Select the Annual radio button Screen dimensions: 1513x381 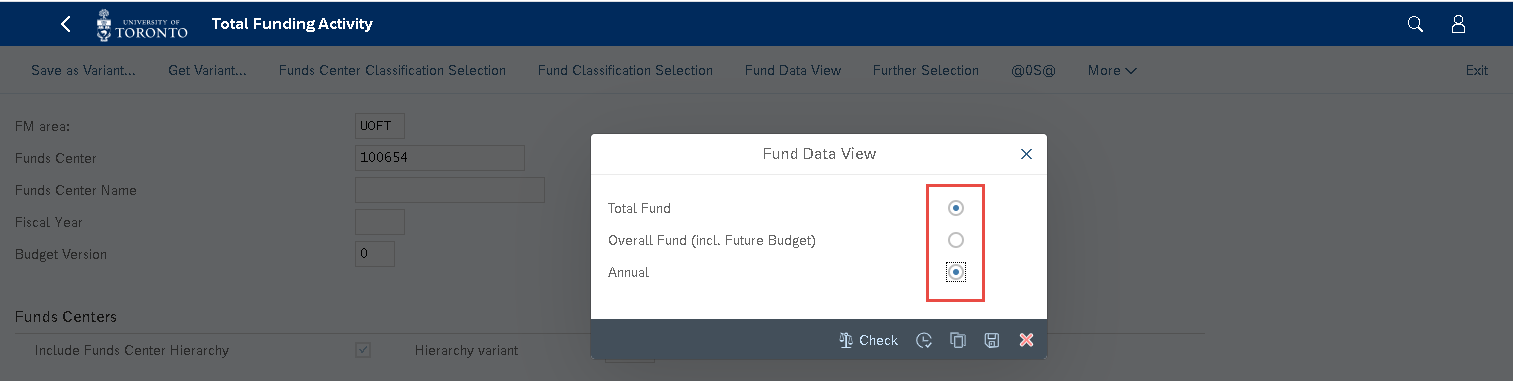coord(956,272)
